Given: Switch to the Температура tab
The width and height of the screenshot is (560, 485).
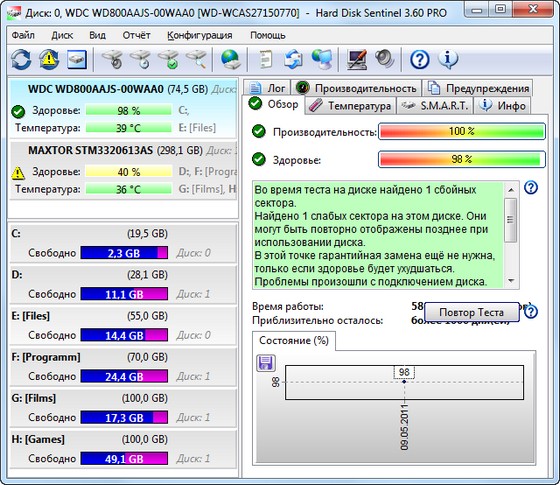Looking at the screenshot, I should click(x=350, y=105).
